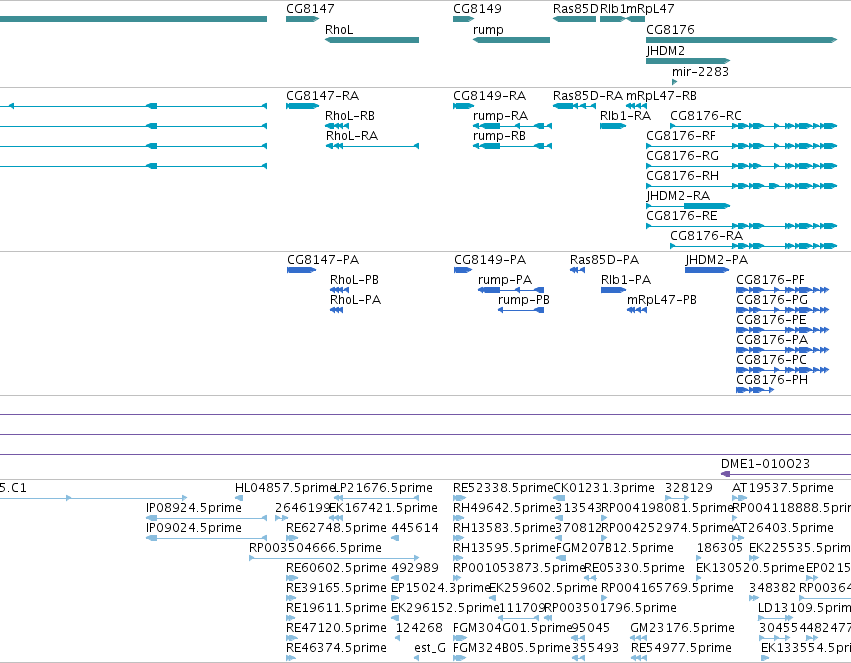Viewport: 851px width, 663px height.
Task: Click the CG8176-PF CDS label
Action: 770,280
